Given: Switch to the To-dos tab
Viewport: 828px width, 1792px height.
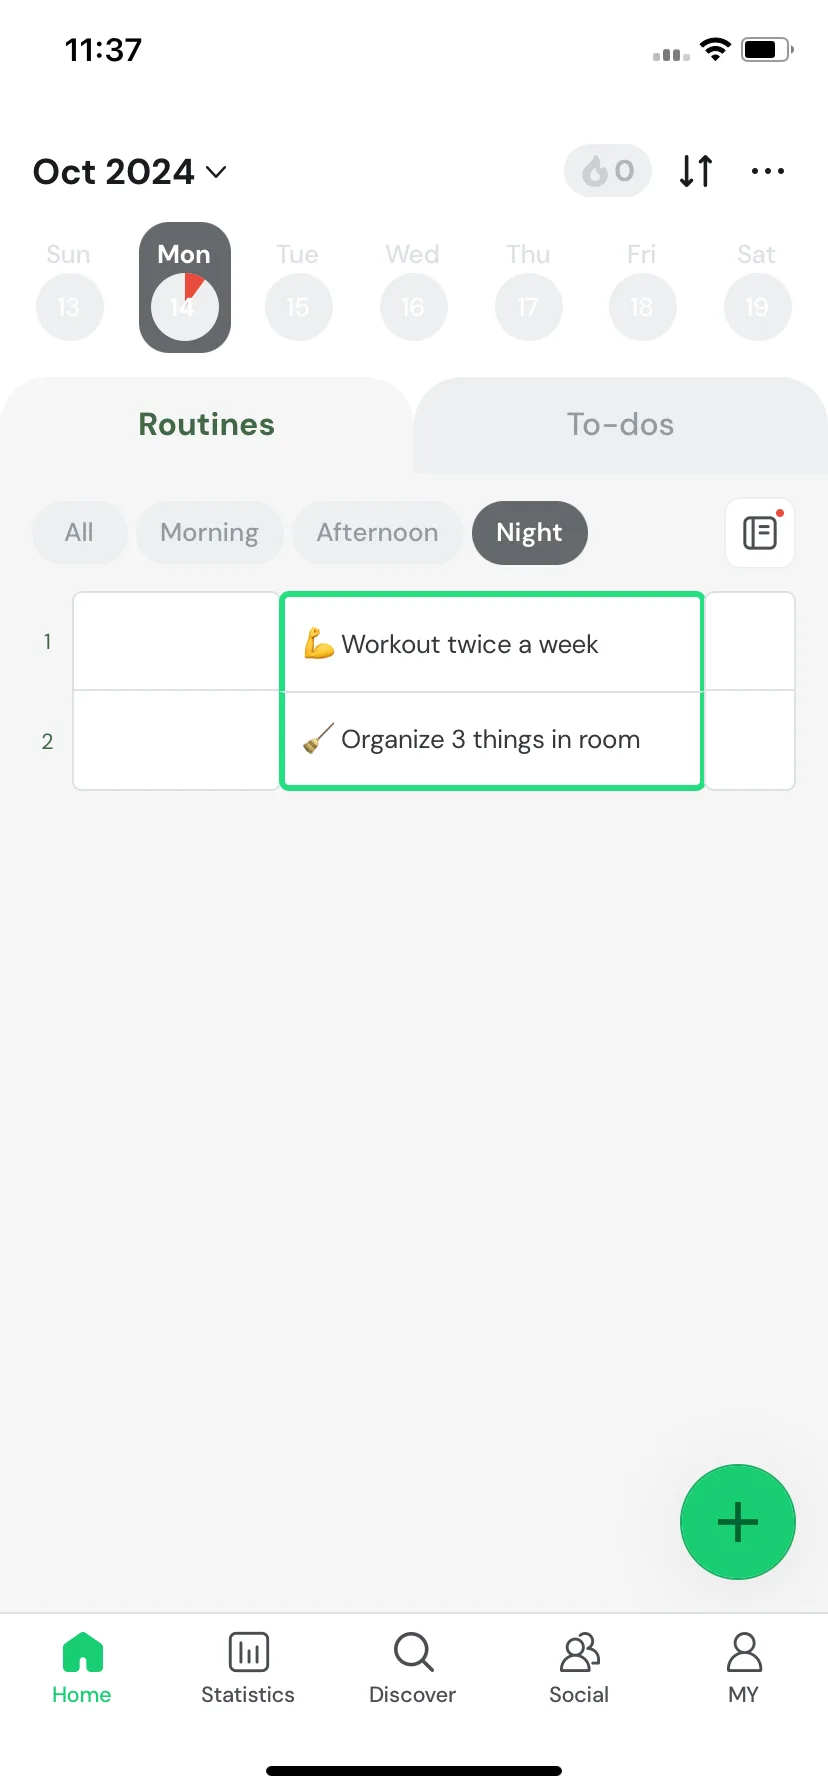Looking at the screenshot, I should [621, 424].
